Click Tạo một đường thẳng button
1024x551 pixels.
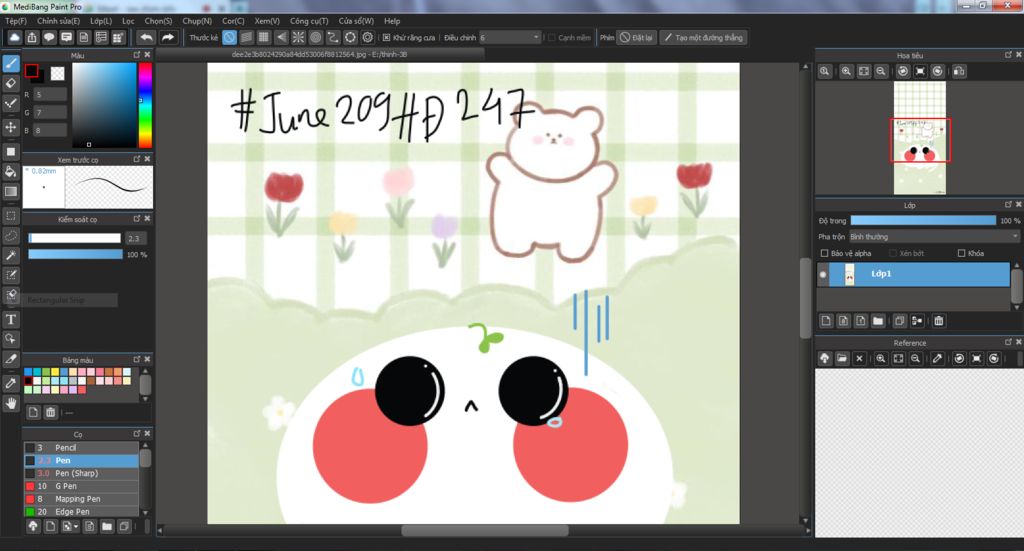[x=703, y=37]
